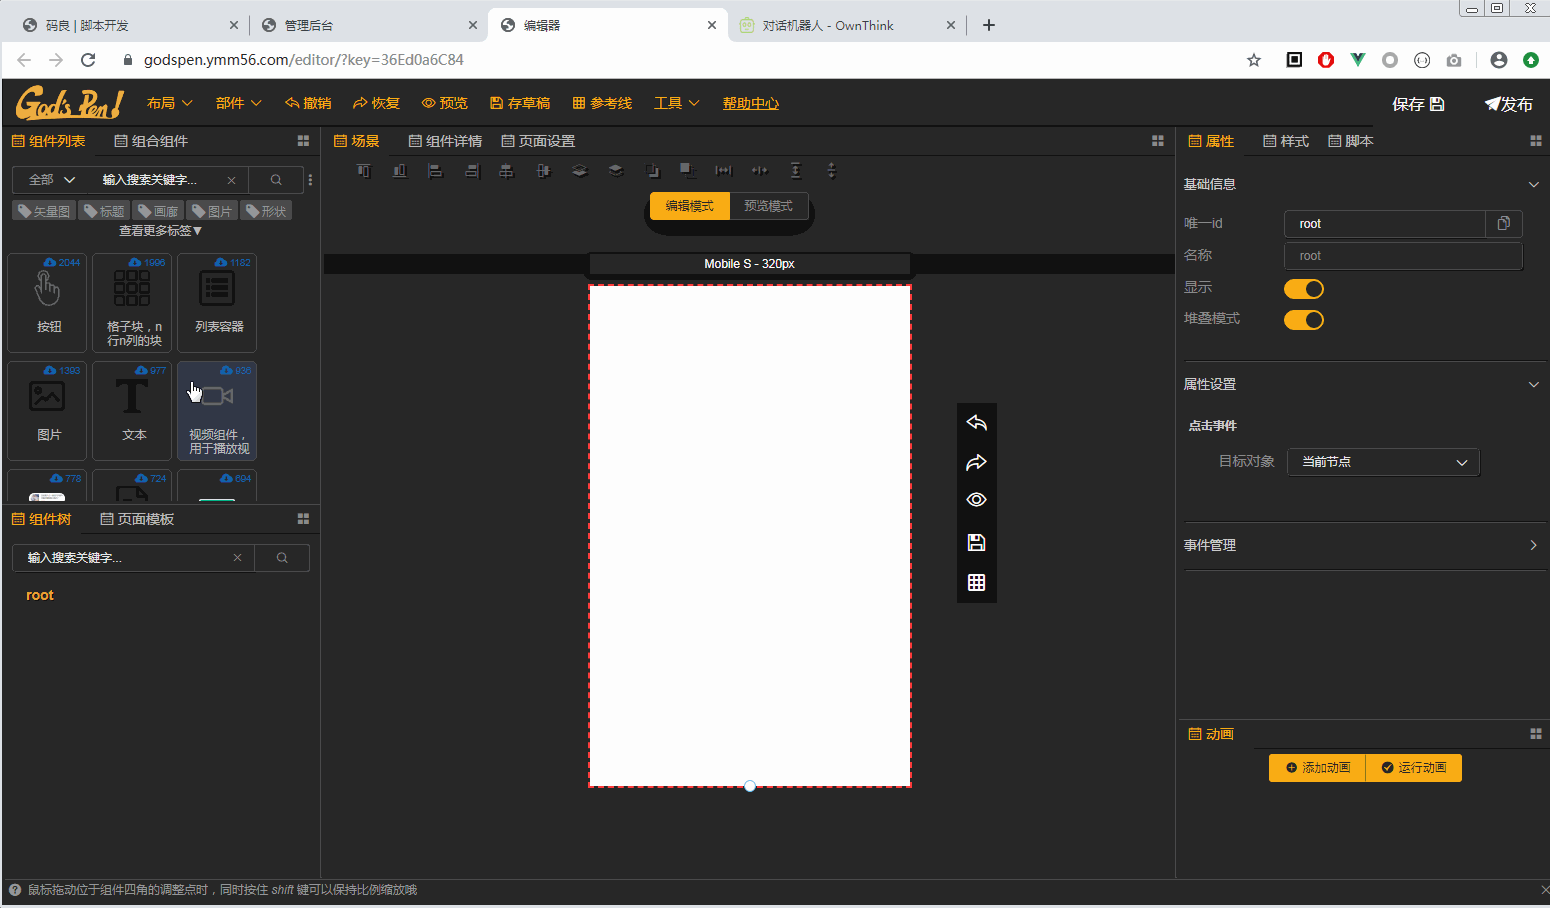1550x908 pixels.
Task: Toggle visibility with floating eye icon
Action: tap(977, 500)
